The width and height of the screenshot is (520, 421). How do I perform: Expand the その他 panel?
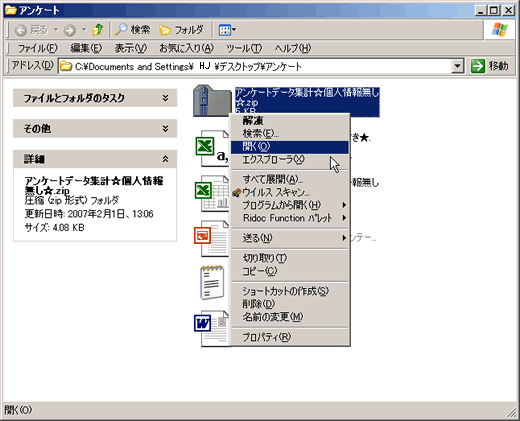[95, 129]
